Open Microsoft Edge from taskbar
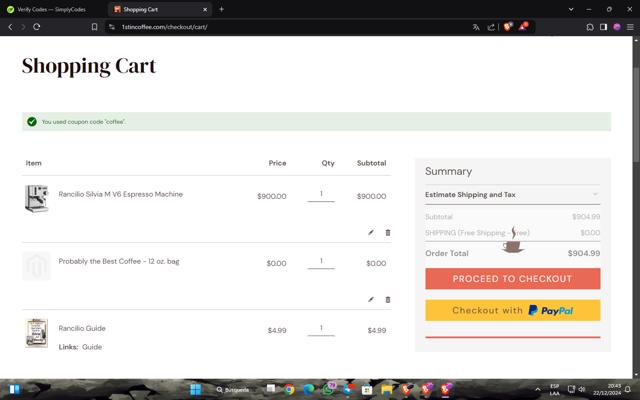640x400 pixels. 309,390
